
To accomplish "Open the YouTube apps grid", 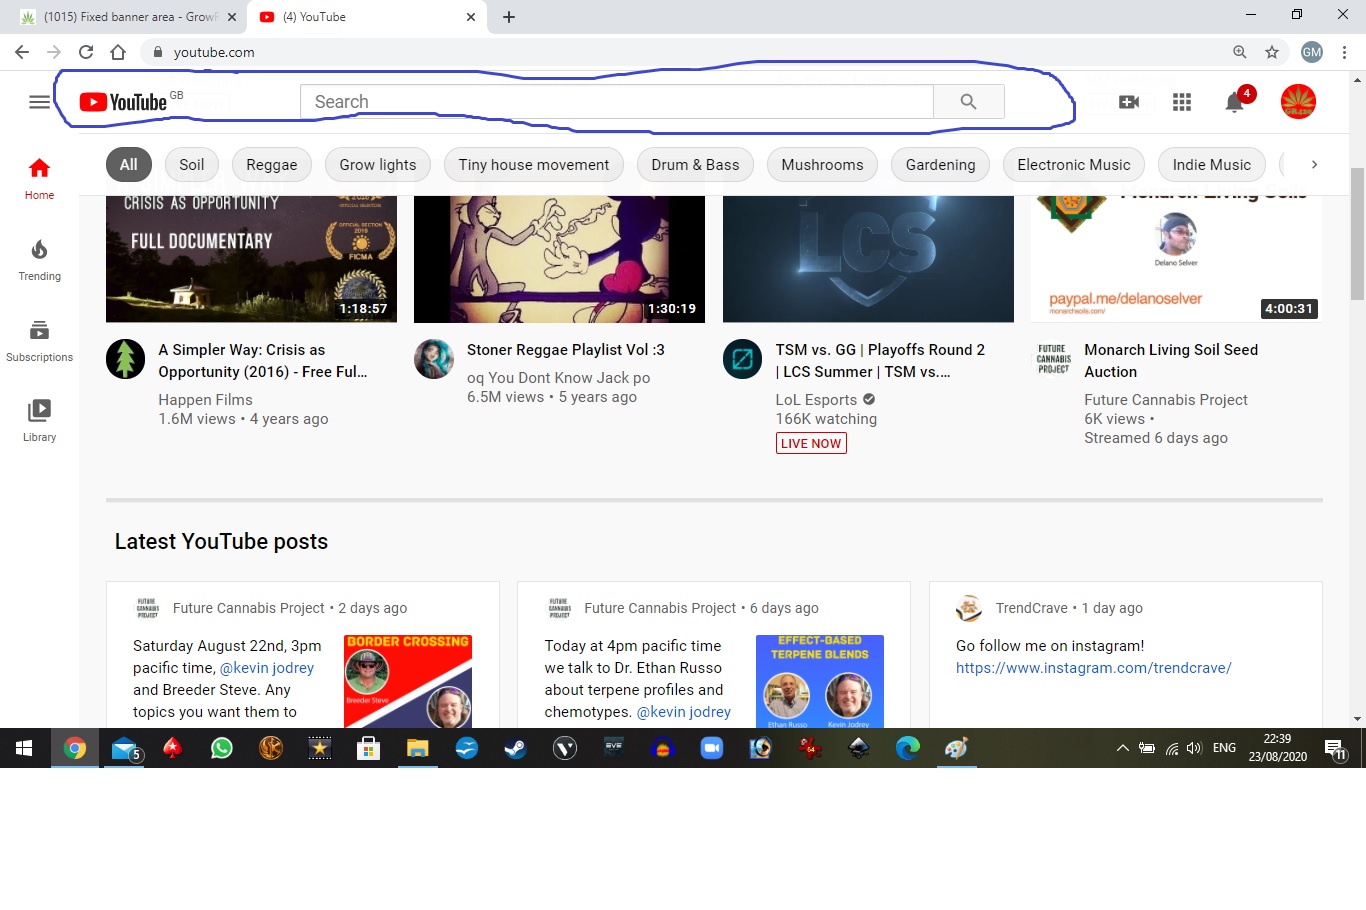I will (1182, 102).
